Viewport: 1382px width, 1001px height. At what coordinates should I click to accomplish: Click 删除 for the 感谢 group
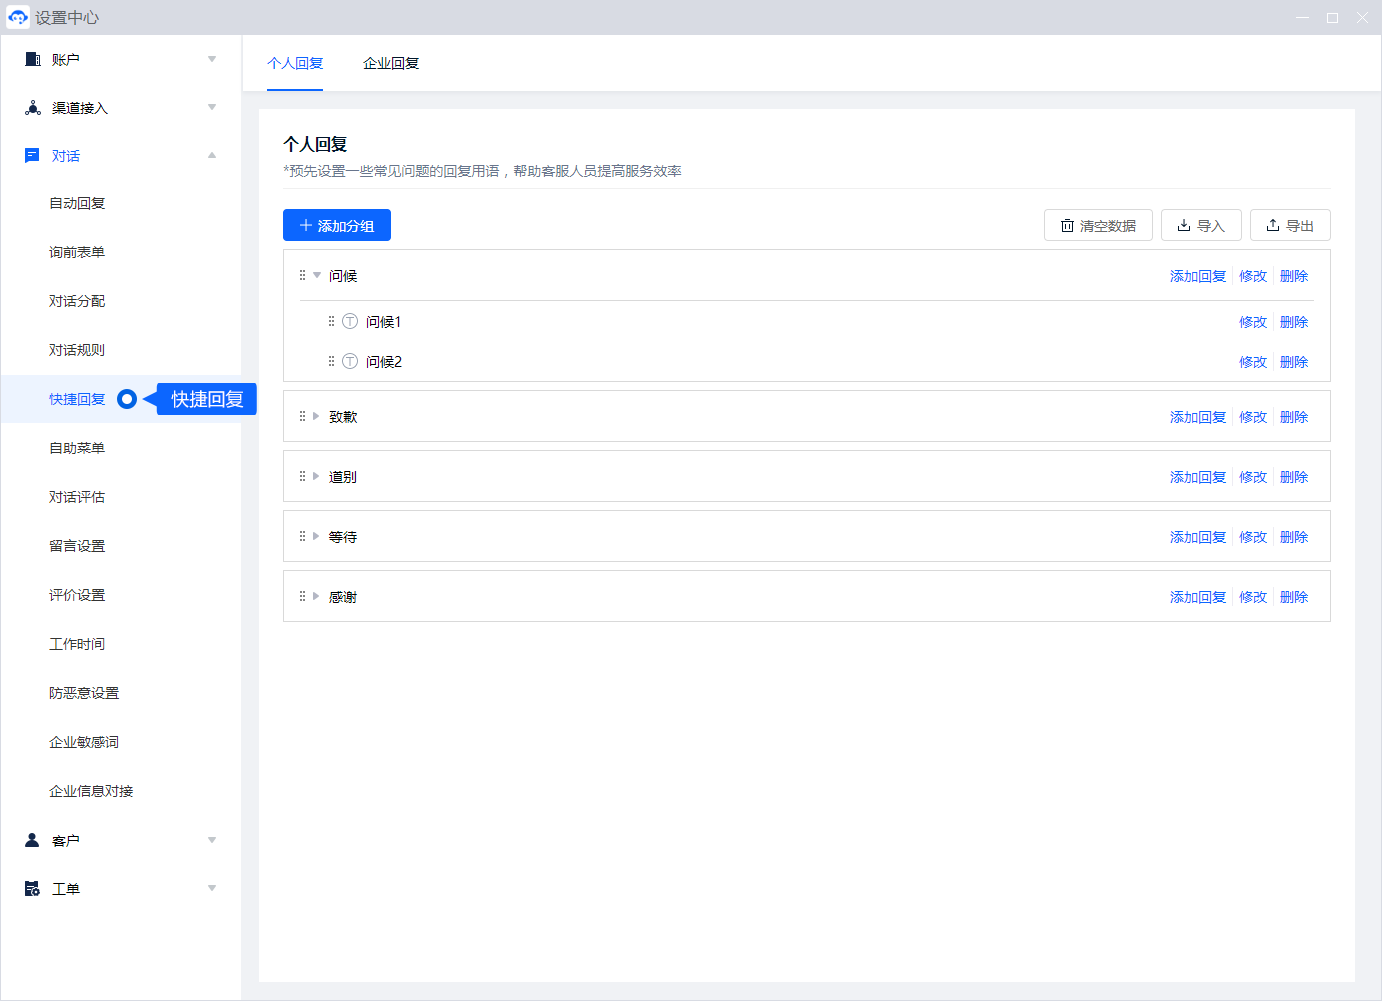click(1294, 597)
